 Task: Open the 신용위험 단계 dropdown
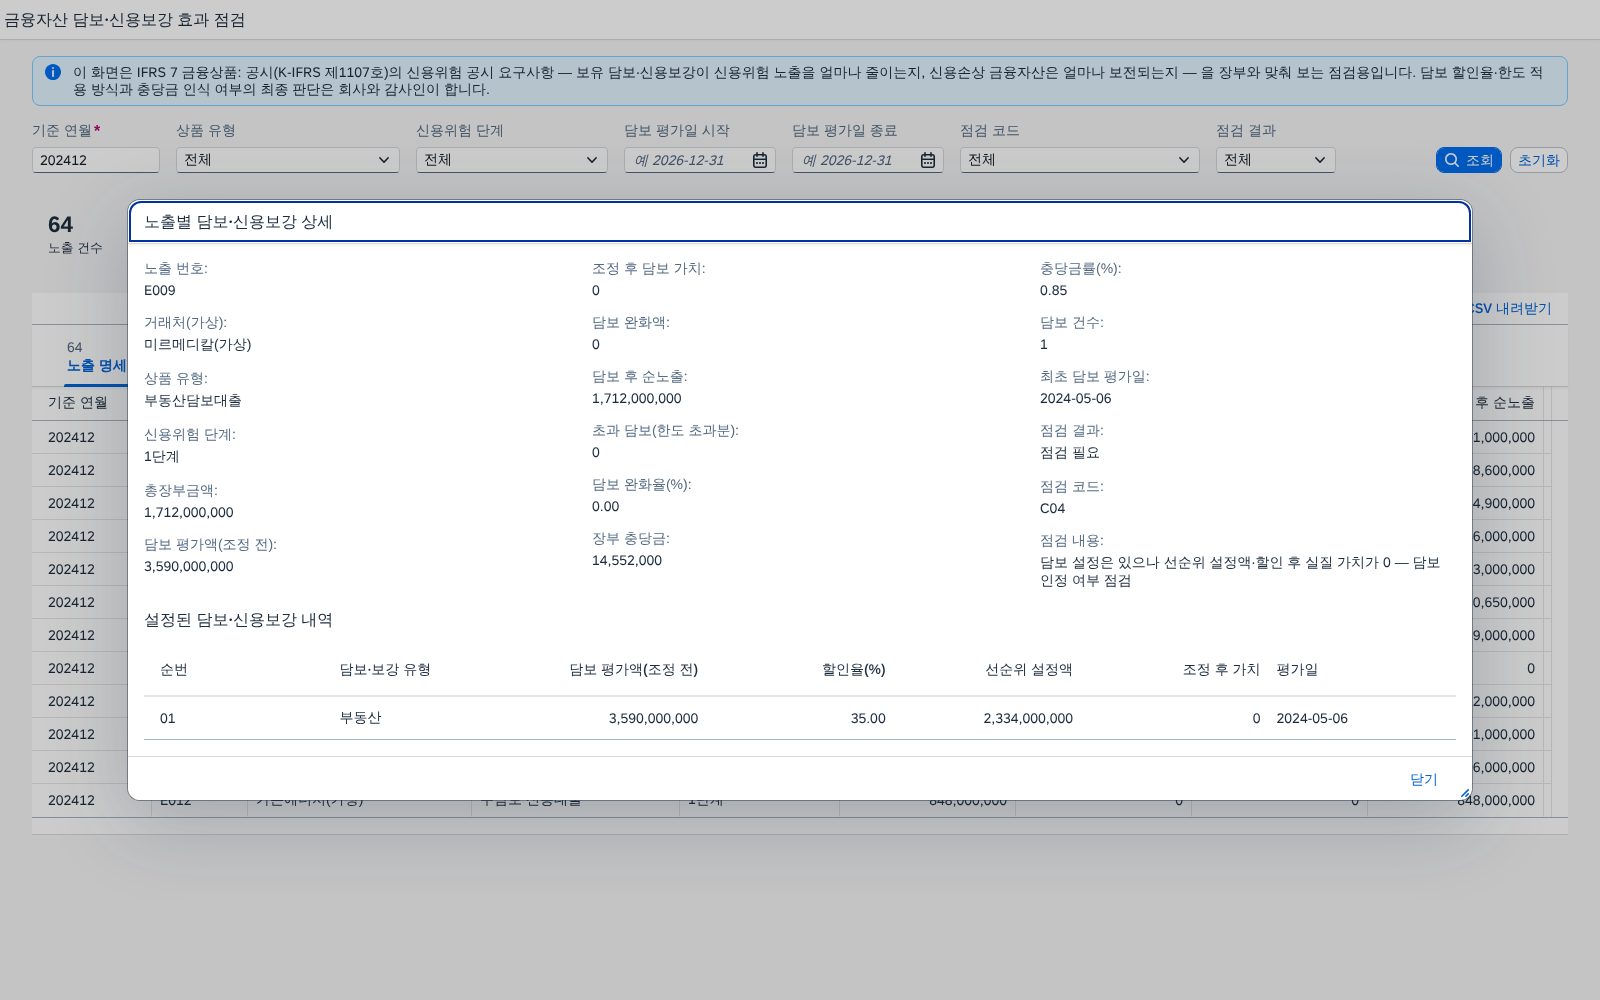click(x=511, y=160)
